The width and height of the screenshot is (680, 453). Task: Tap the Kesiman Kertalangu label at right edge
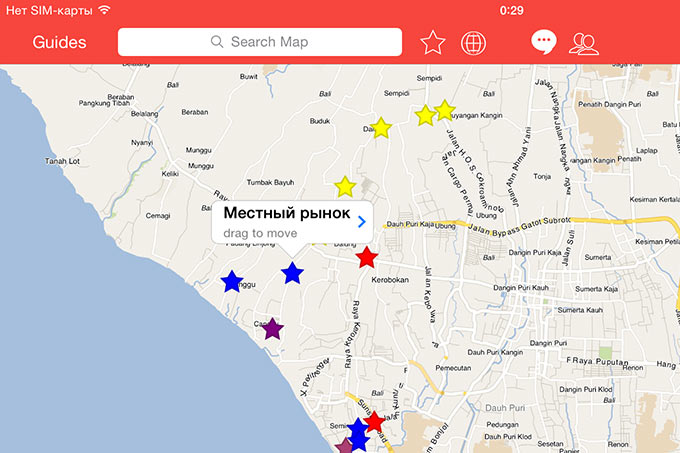(654, 199)
